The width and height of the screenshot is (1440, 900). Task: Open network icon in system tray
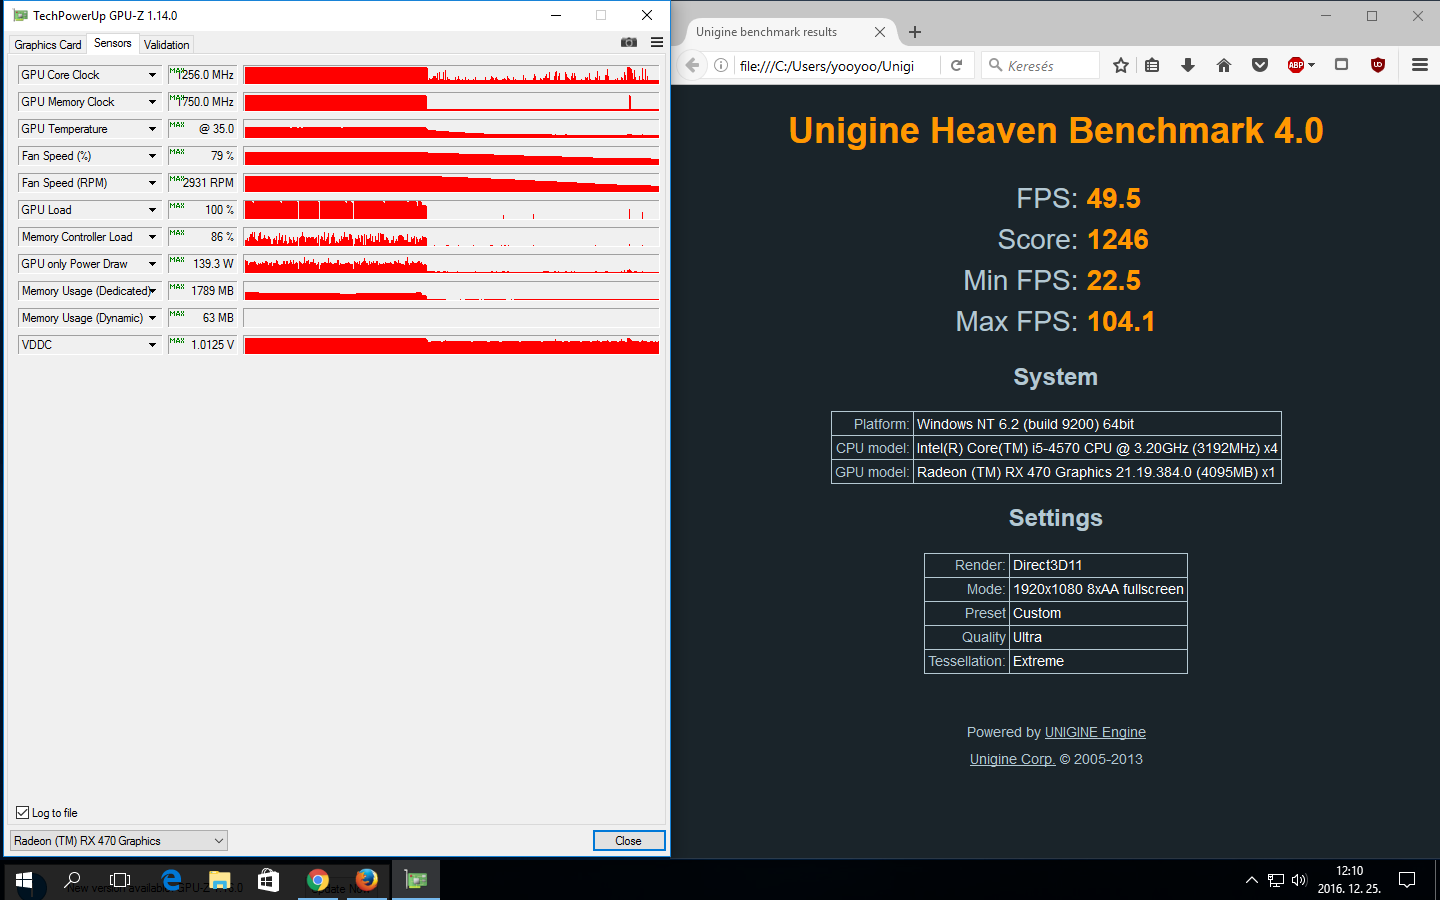tap(1275, 880)
